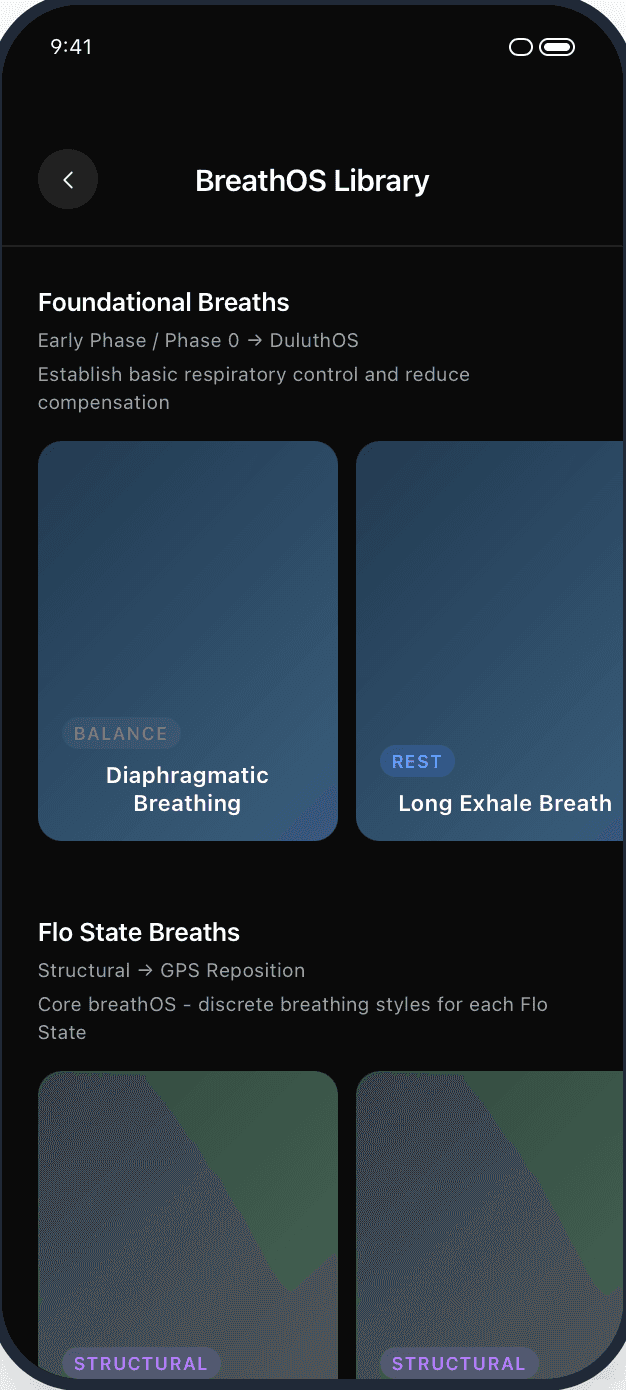Tap the BALANCE badge on Diaphragmatic Breathing

pyautogui.click(x=121, y=733)
